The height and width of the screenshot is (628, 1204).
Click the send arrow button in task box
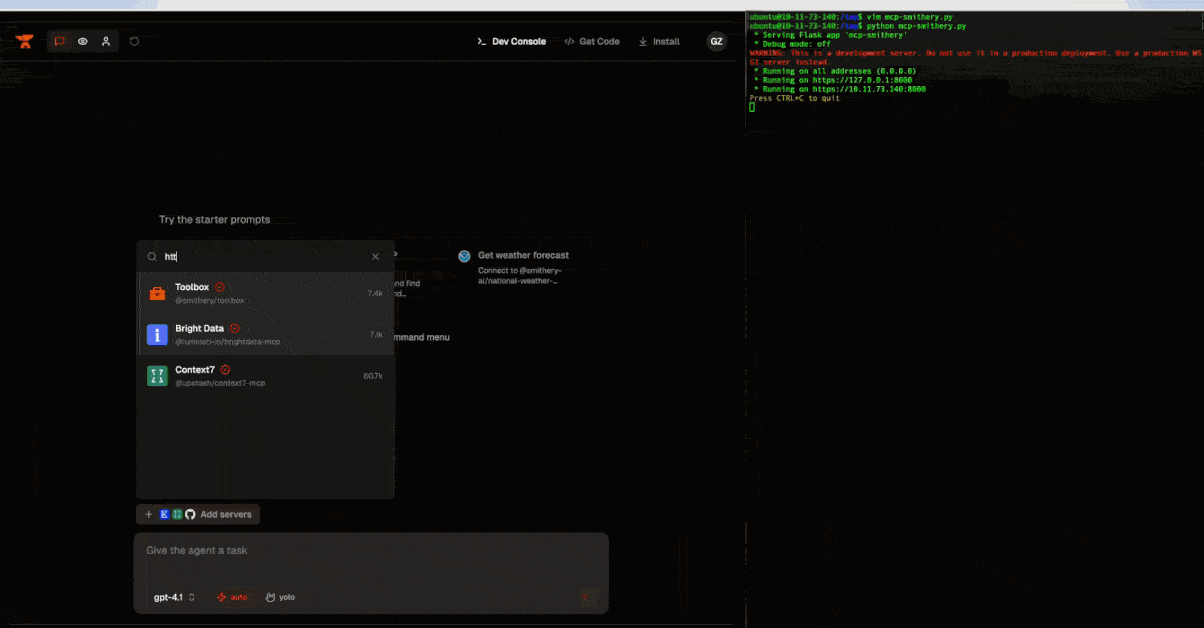tap(589, 597)
